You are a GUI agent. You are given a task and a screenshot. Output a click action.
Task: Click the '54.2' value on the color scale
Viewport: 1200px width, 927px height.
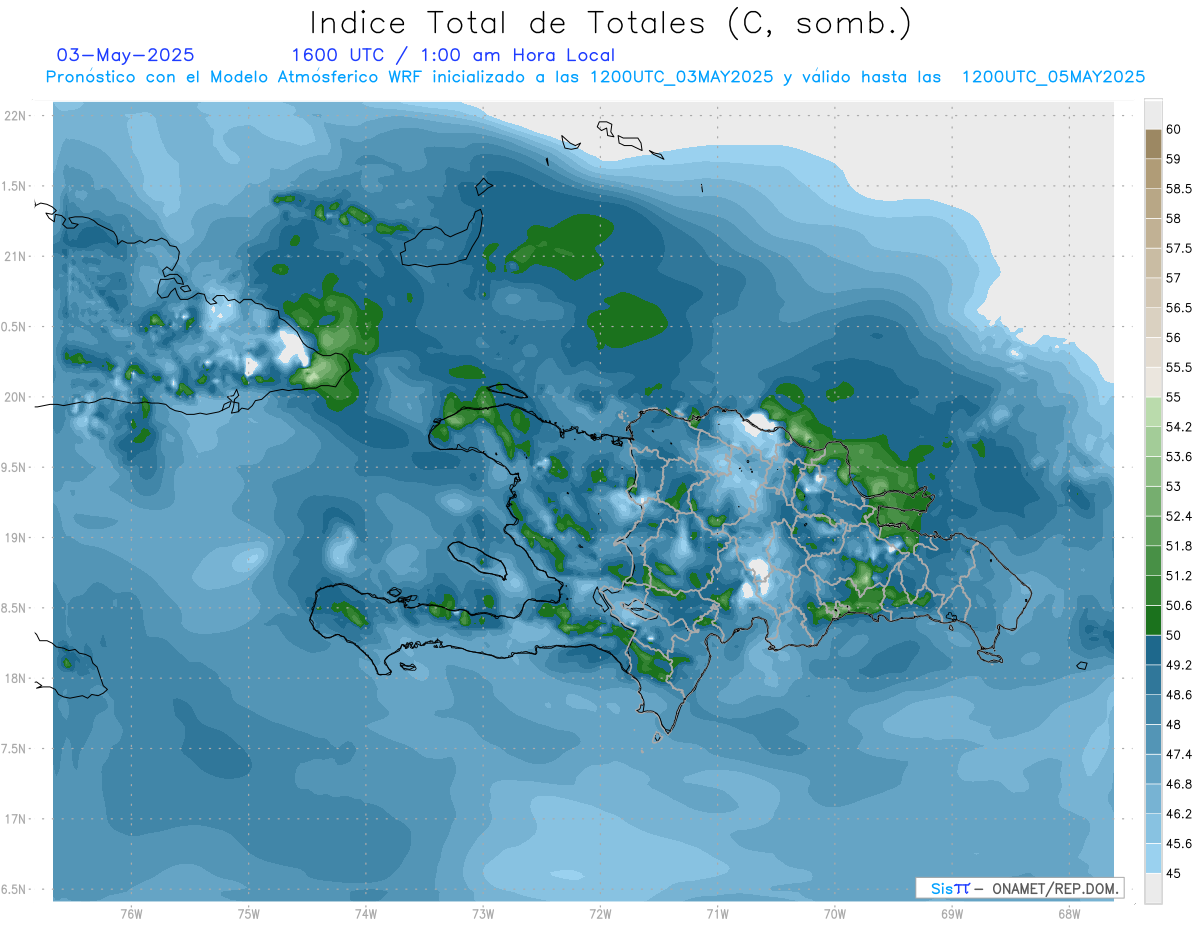point(1179,427)
